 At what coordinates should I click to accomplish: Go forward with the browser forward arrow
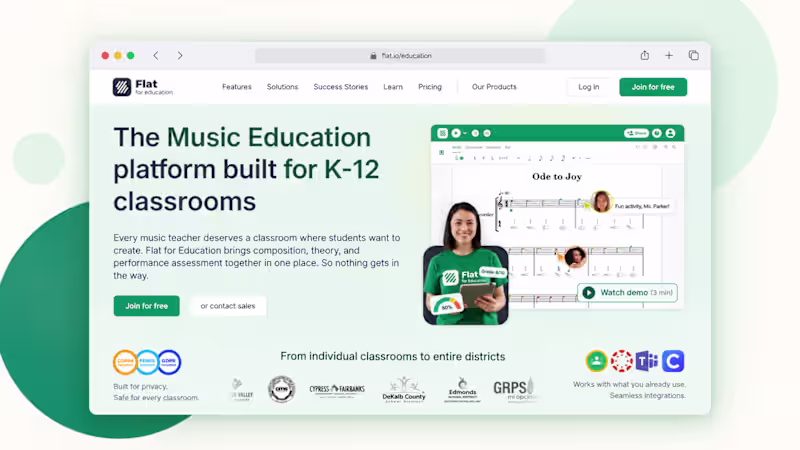tap(180, 56)
